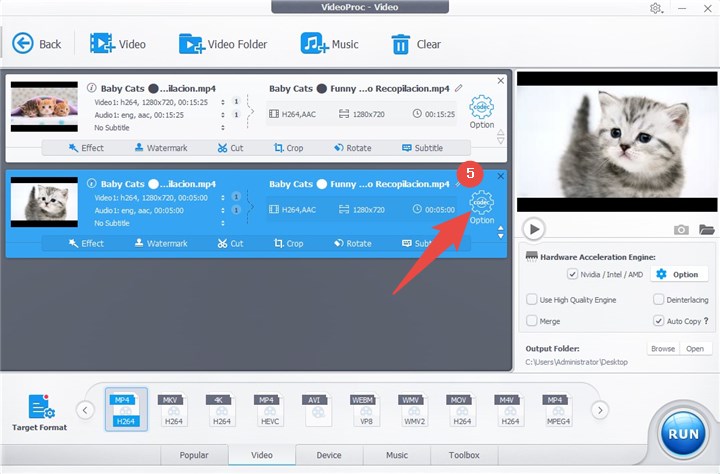Move the 00:15:25 video using reorder arrows
Screen dimensions: 720x474
(501, 136)
